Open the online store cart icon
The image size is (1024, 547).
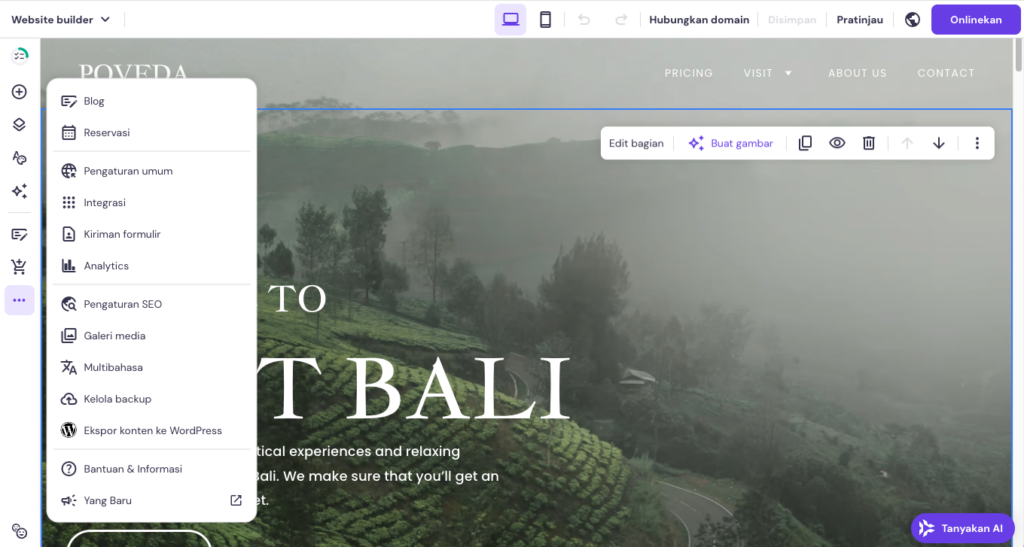(x=19, y=266)
